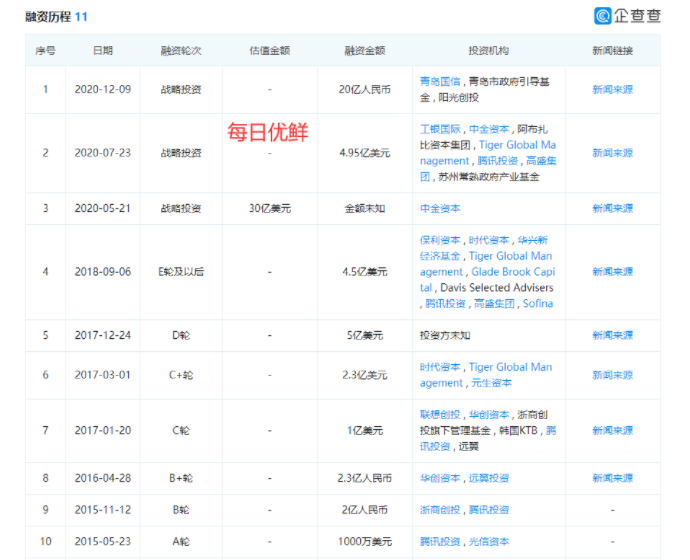Select the valuation cell 30亿美元

(x=270, y=208)
